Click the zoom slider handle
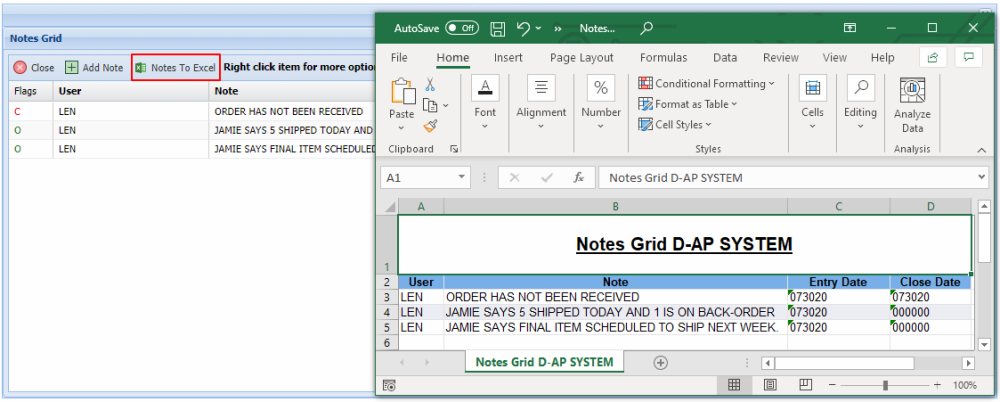The image size is (1000, 402). [x=885, y=385]
